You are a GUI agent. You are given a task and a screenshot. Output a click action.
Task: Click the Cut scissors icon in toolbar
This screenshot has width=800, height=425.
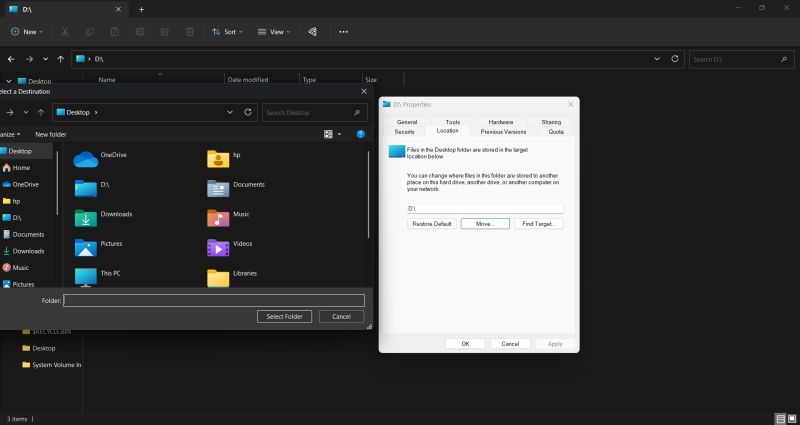pyautogui.click(x=65, y=32)
